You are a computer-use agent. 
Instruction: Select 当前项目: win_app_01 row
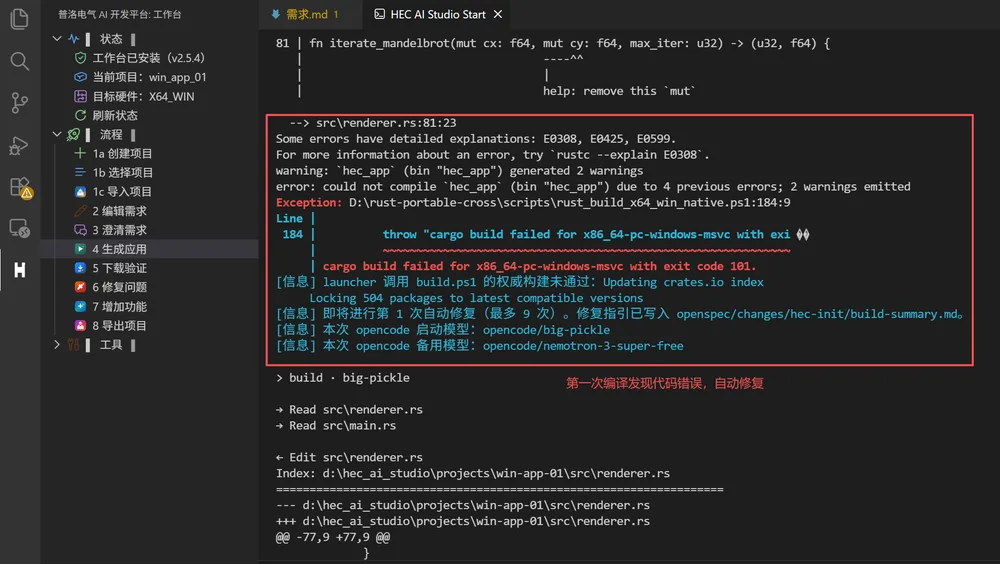coord(150,77)
